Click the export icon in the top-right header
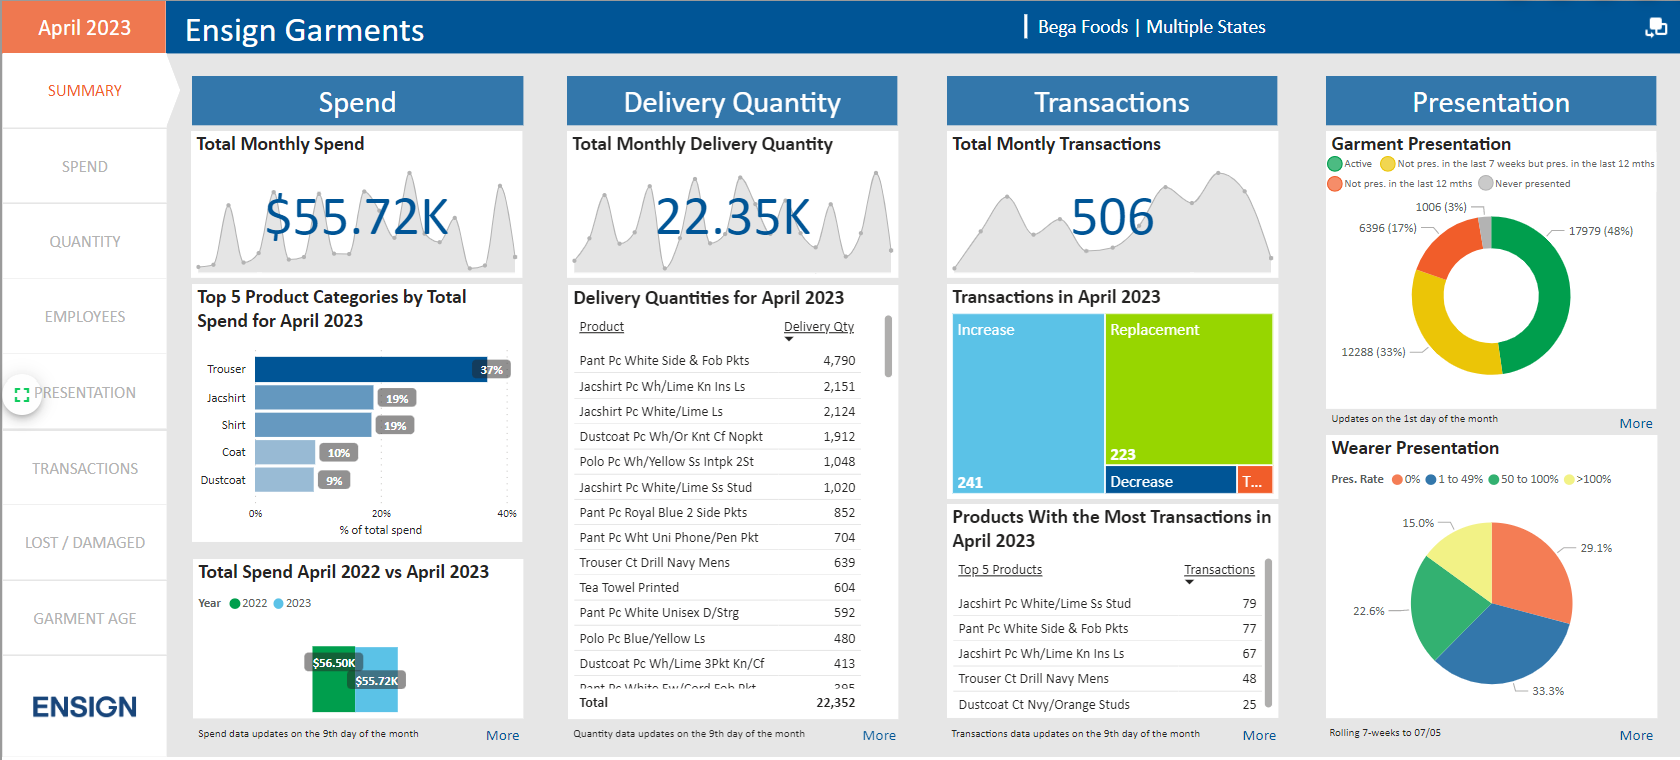Viewport: 1680px width, 760px height. 1656,27
